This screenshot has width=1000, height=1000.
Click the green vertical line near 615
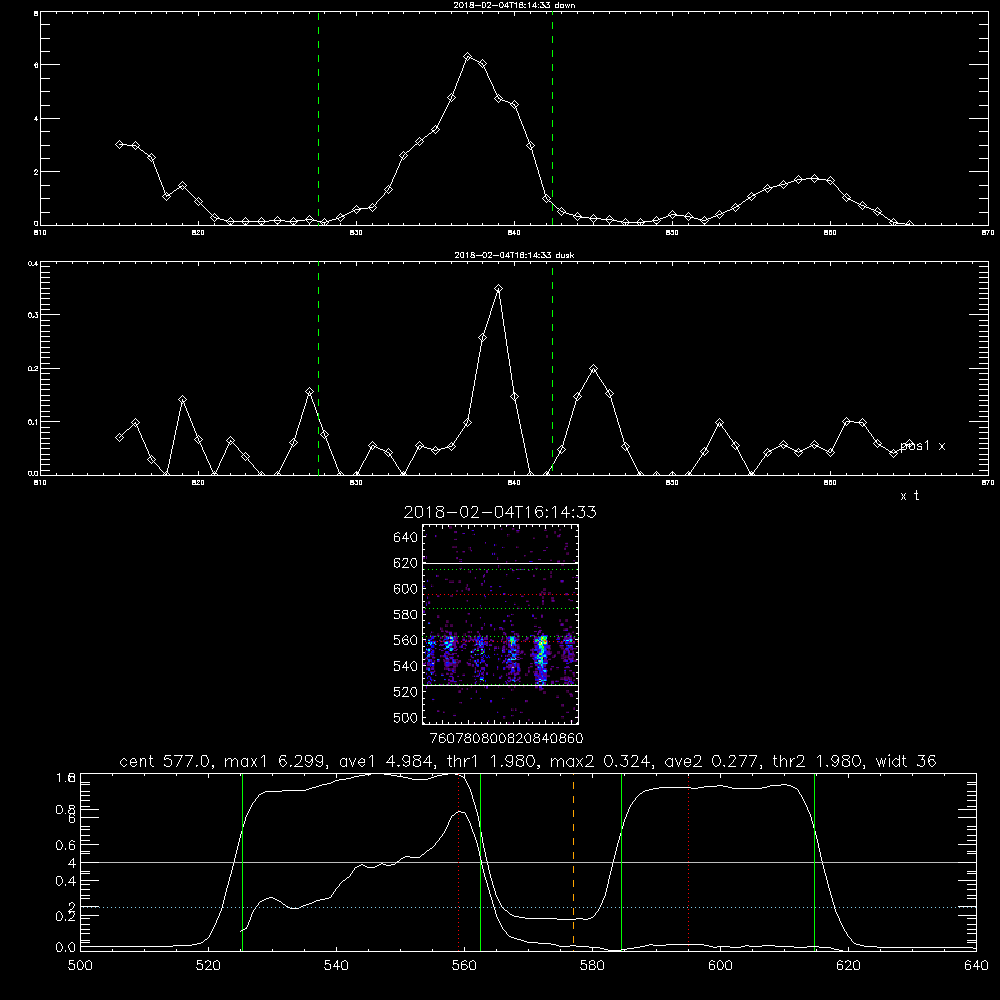click(814, 862)
